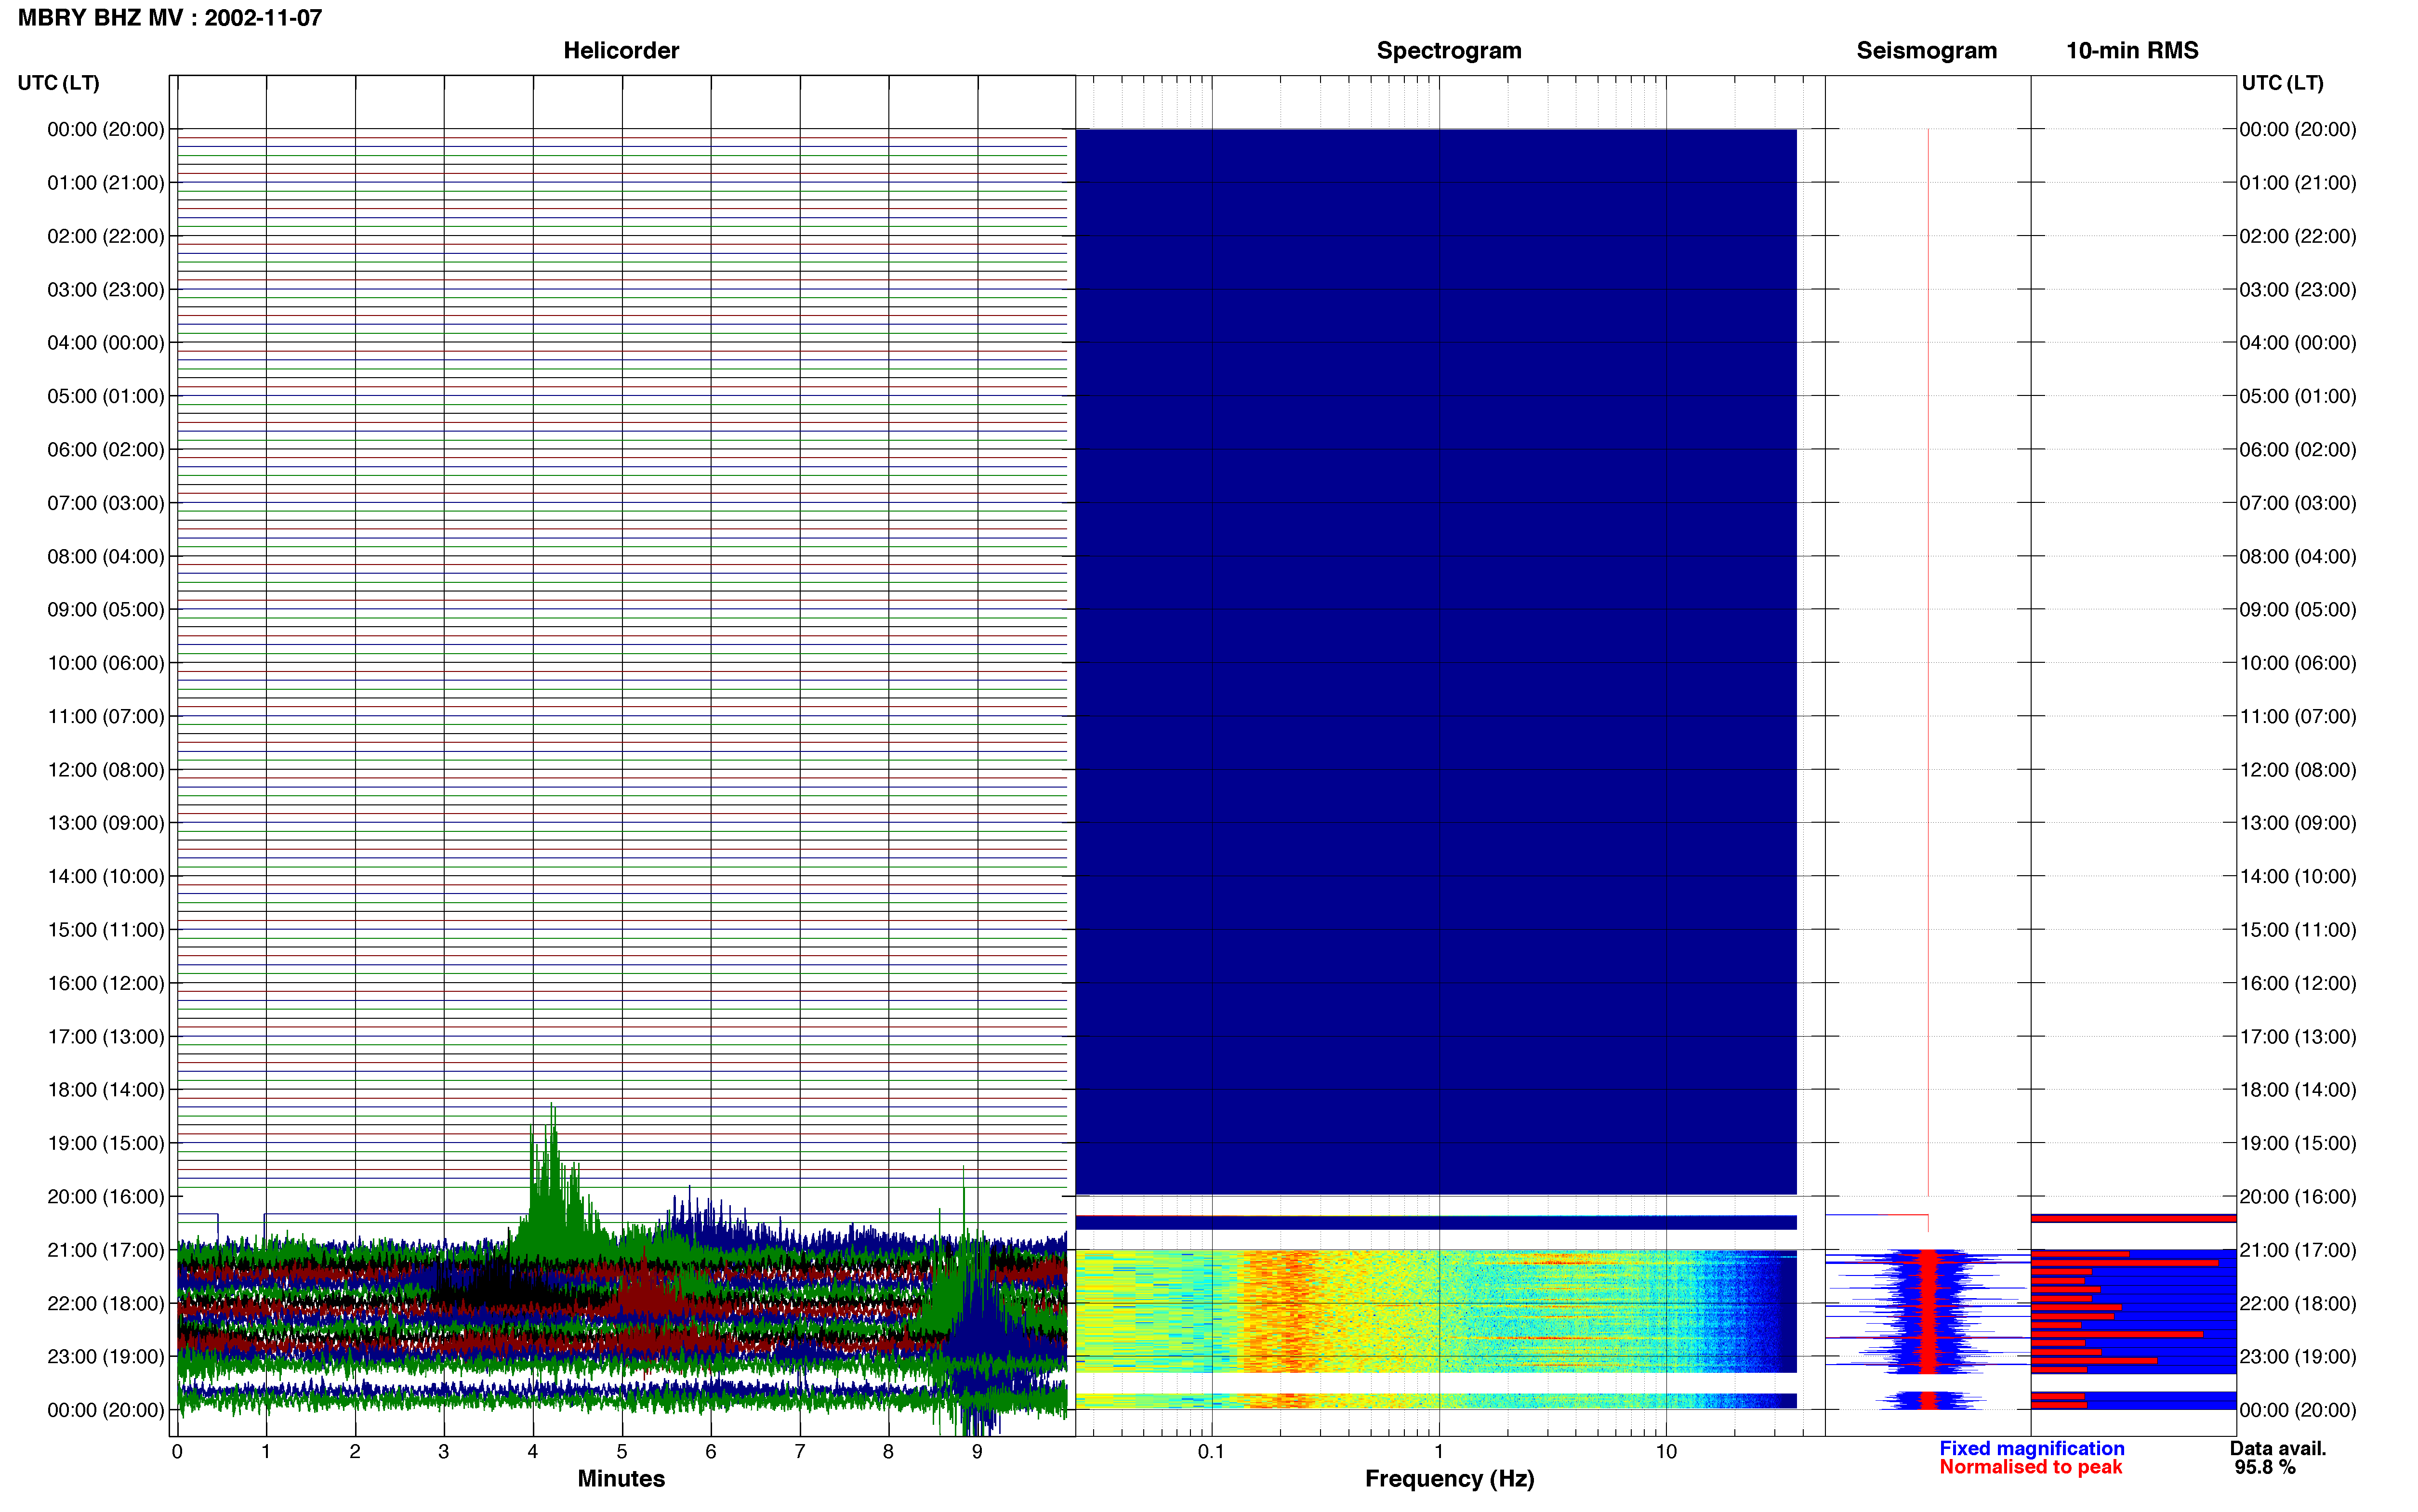Click the 'Data avail.' label
2418x1512 pixels.
pos(2278,1449)
